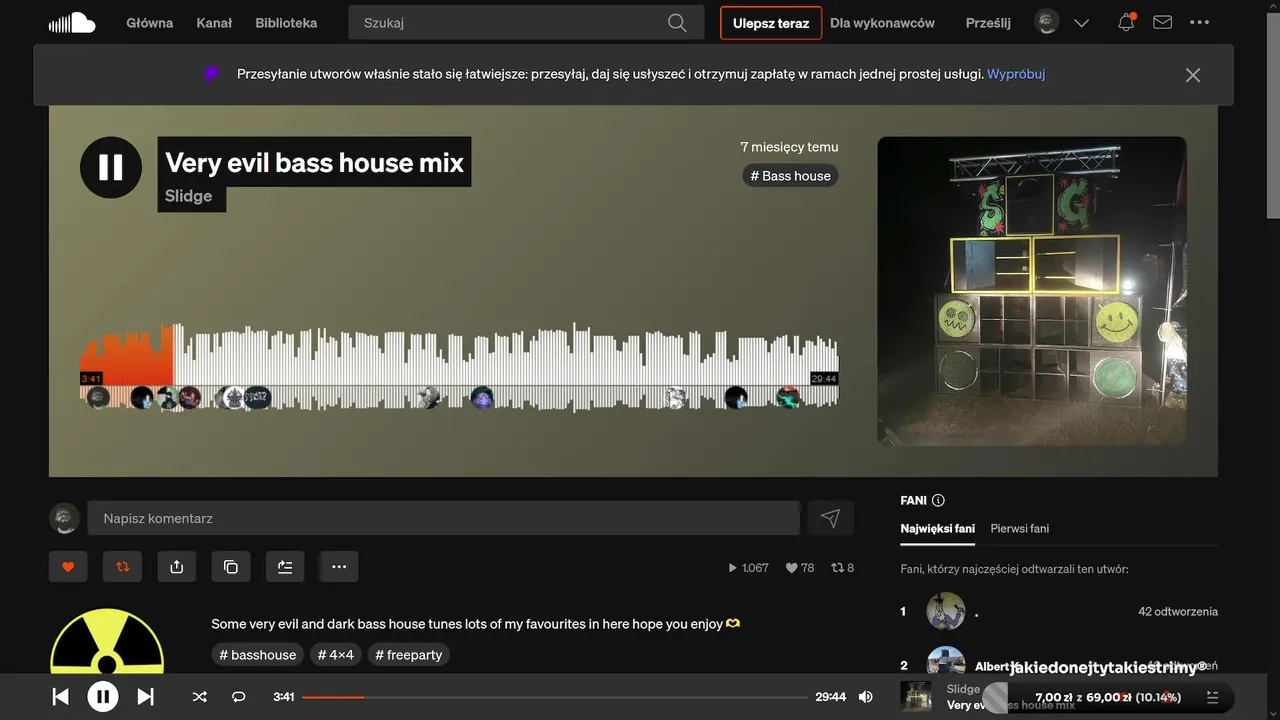
Task: Seek on the bottom player progress bar
Action: pos(555,697)
